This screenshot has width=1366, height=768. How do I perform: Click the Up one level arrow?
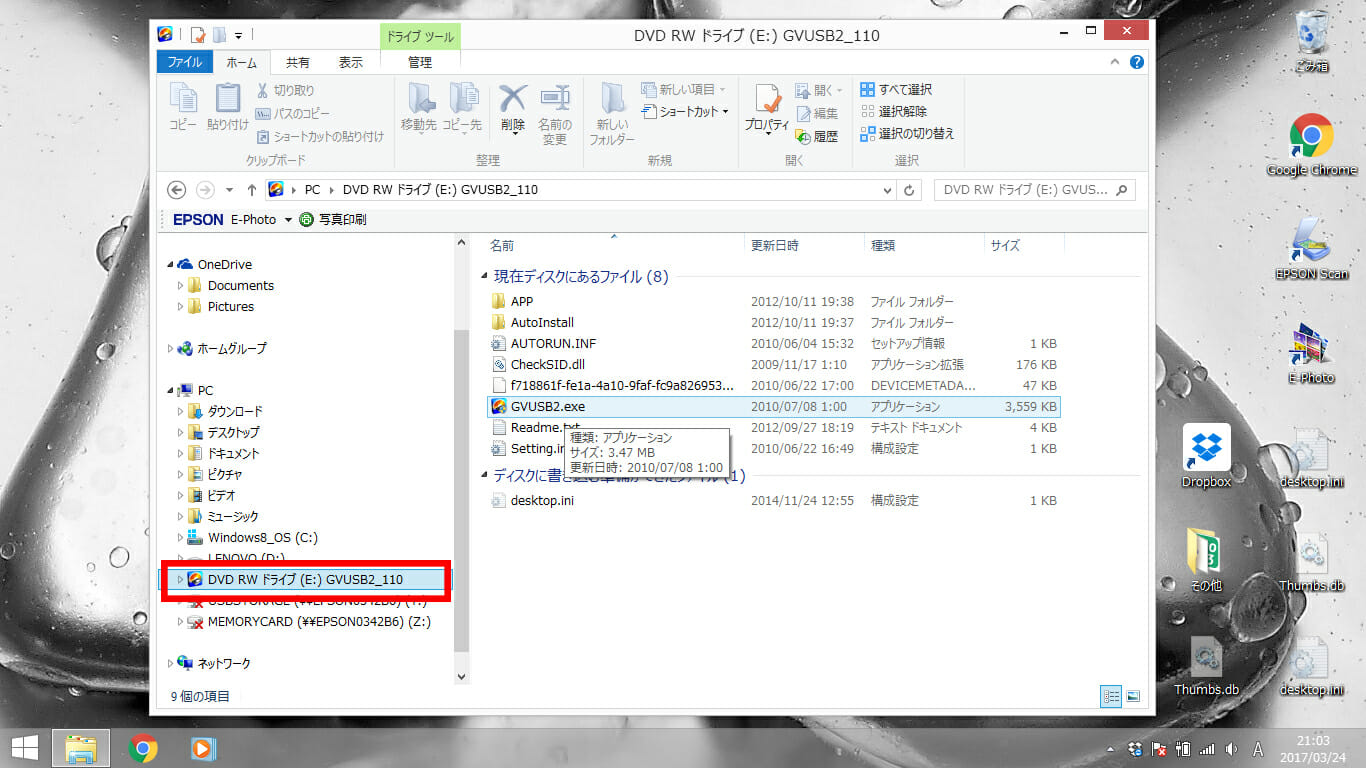252,190
